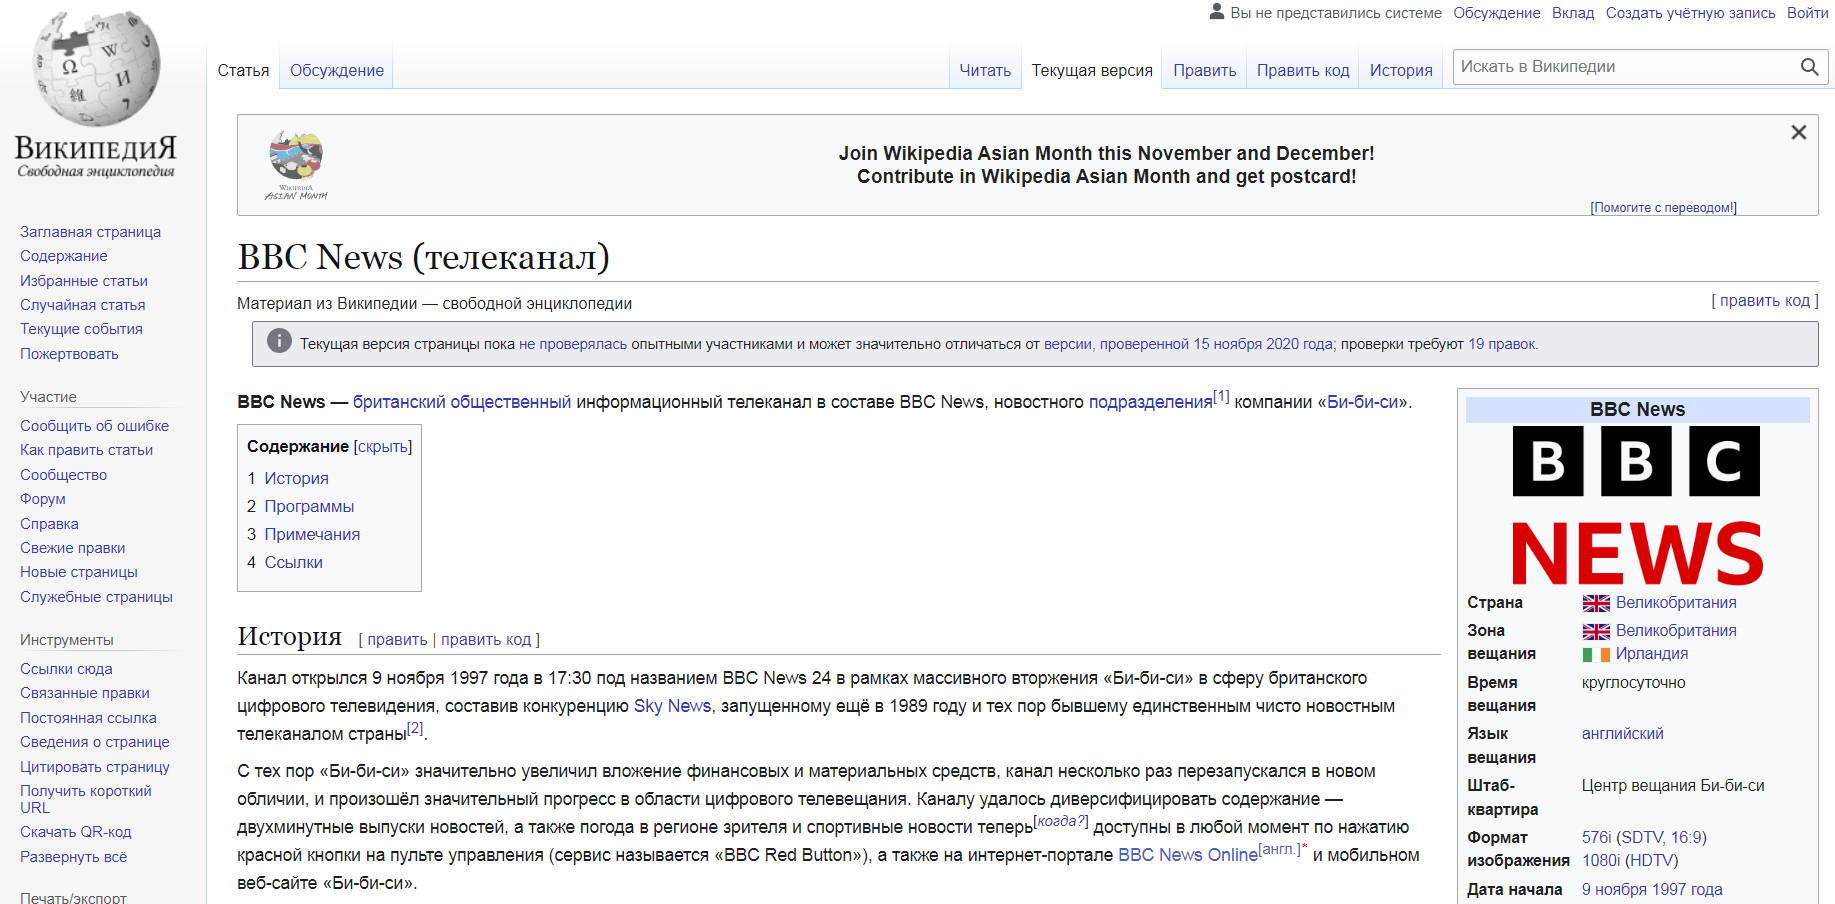Open Текущие события sidebar link

coord(81,329)
